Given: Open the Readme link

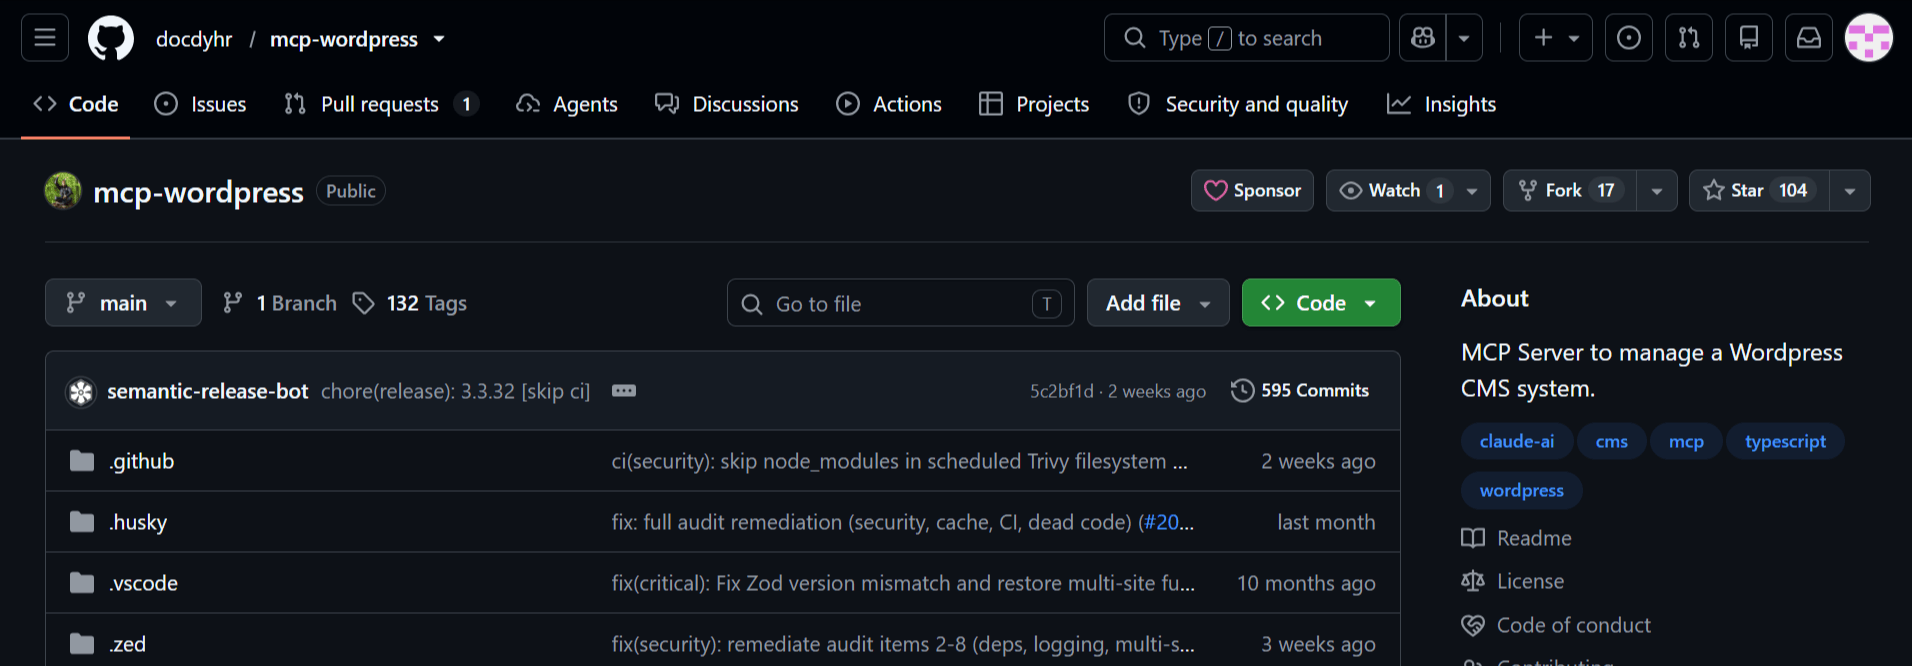Looking at the screenshot, I should point(1517,538).
